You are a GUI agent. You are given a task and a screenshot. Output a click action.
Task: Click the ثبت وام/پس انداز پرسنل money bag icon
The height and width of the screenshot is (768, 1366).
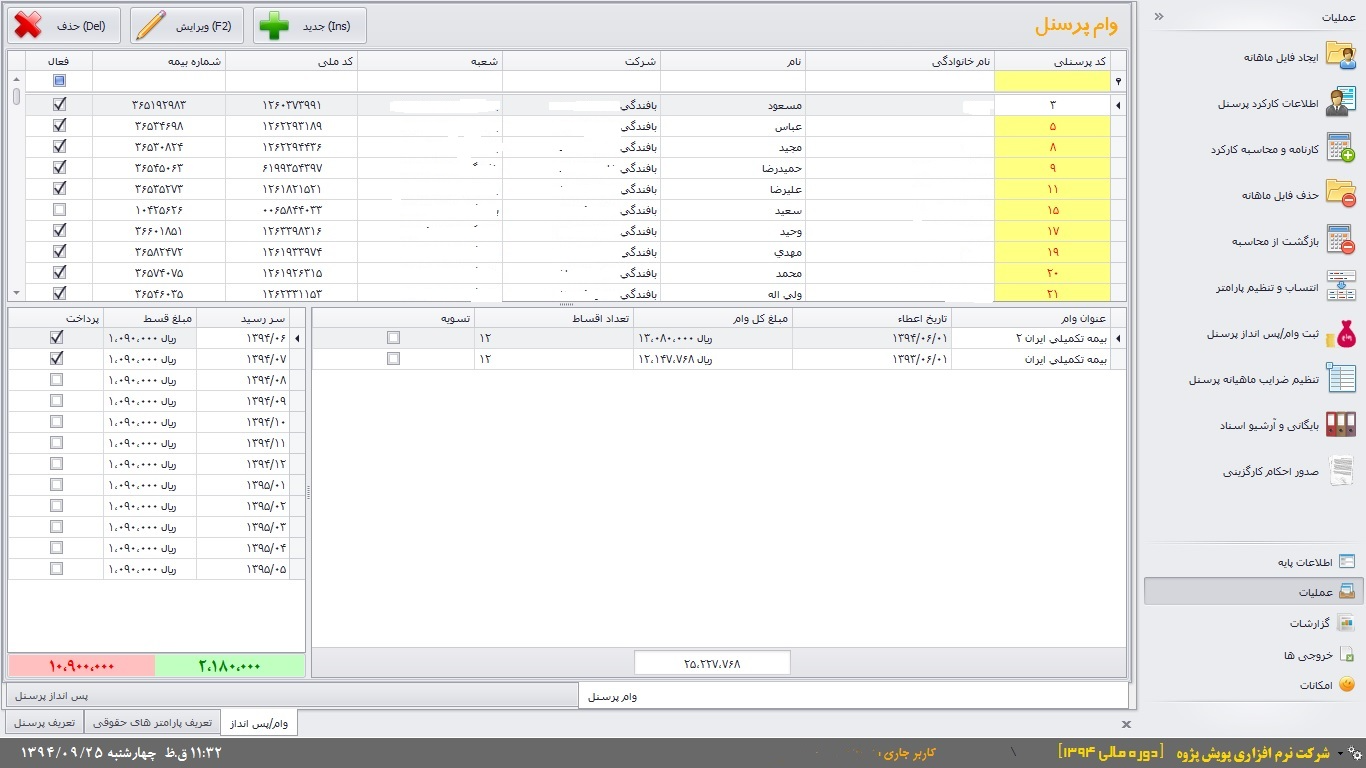[x=1340, y=334]
